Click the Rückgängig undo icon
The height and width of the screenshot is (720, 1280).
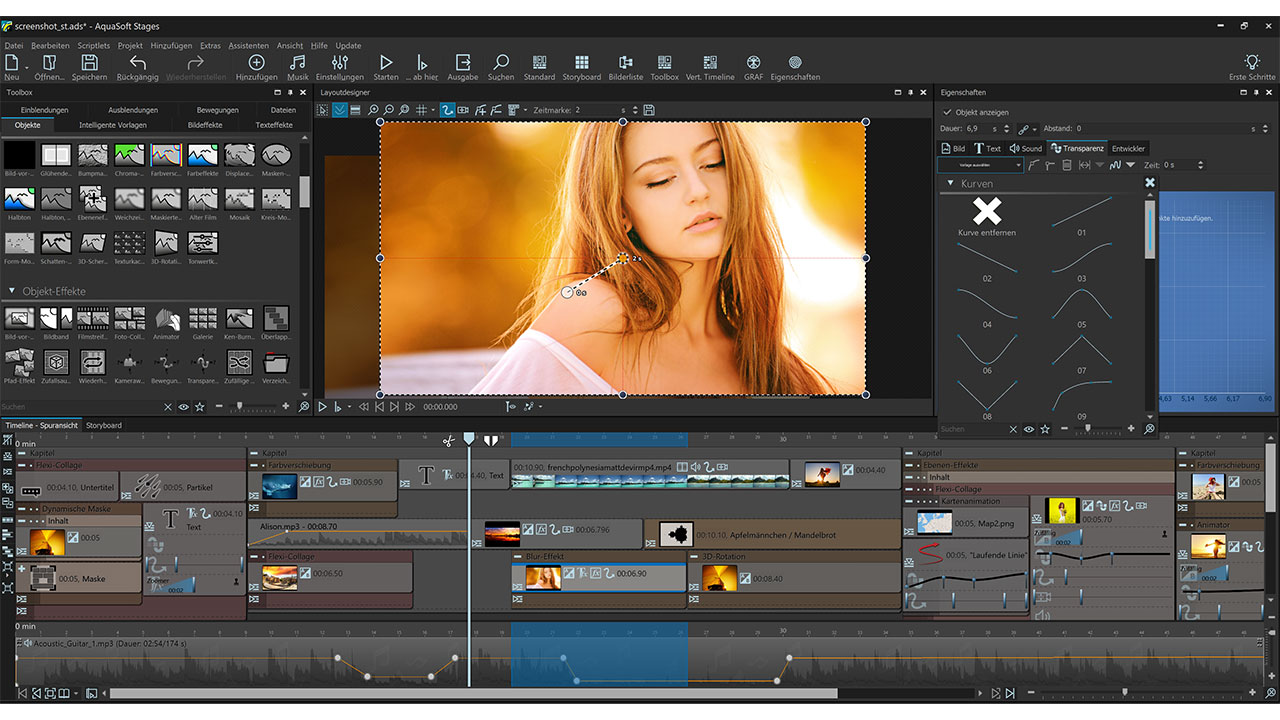coord(138,64)
